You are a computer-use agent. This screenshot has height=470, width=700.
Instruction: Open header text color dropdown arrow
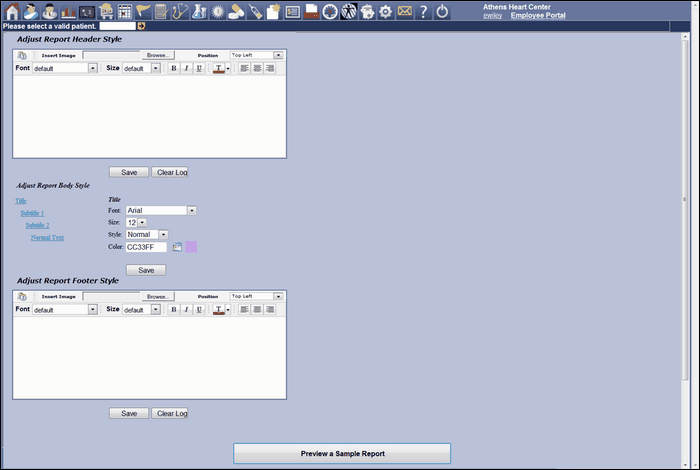[x=228, y=68]
